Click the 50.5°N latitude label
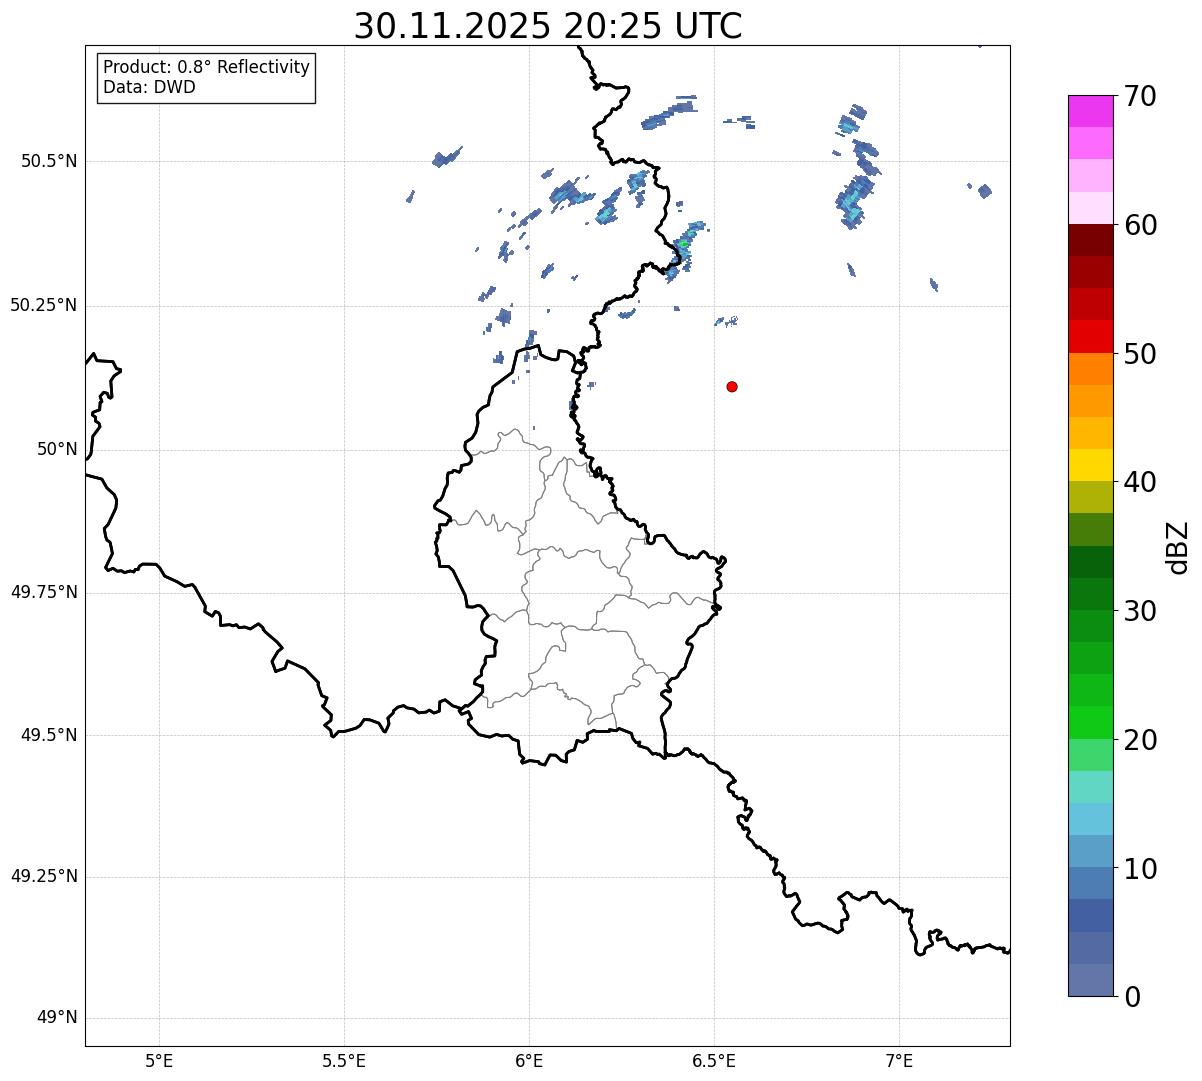 [x=49, y=161]
